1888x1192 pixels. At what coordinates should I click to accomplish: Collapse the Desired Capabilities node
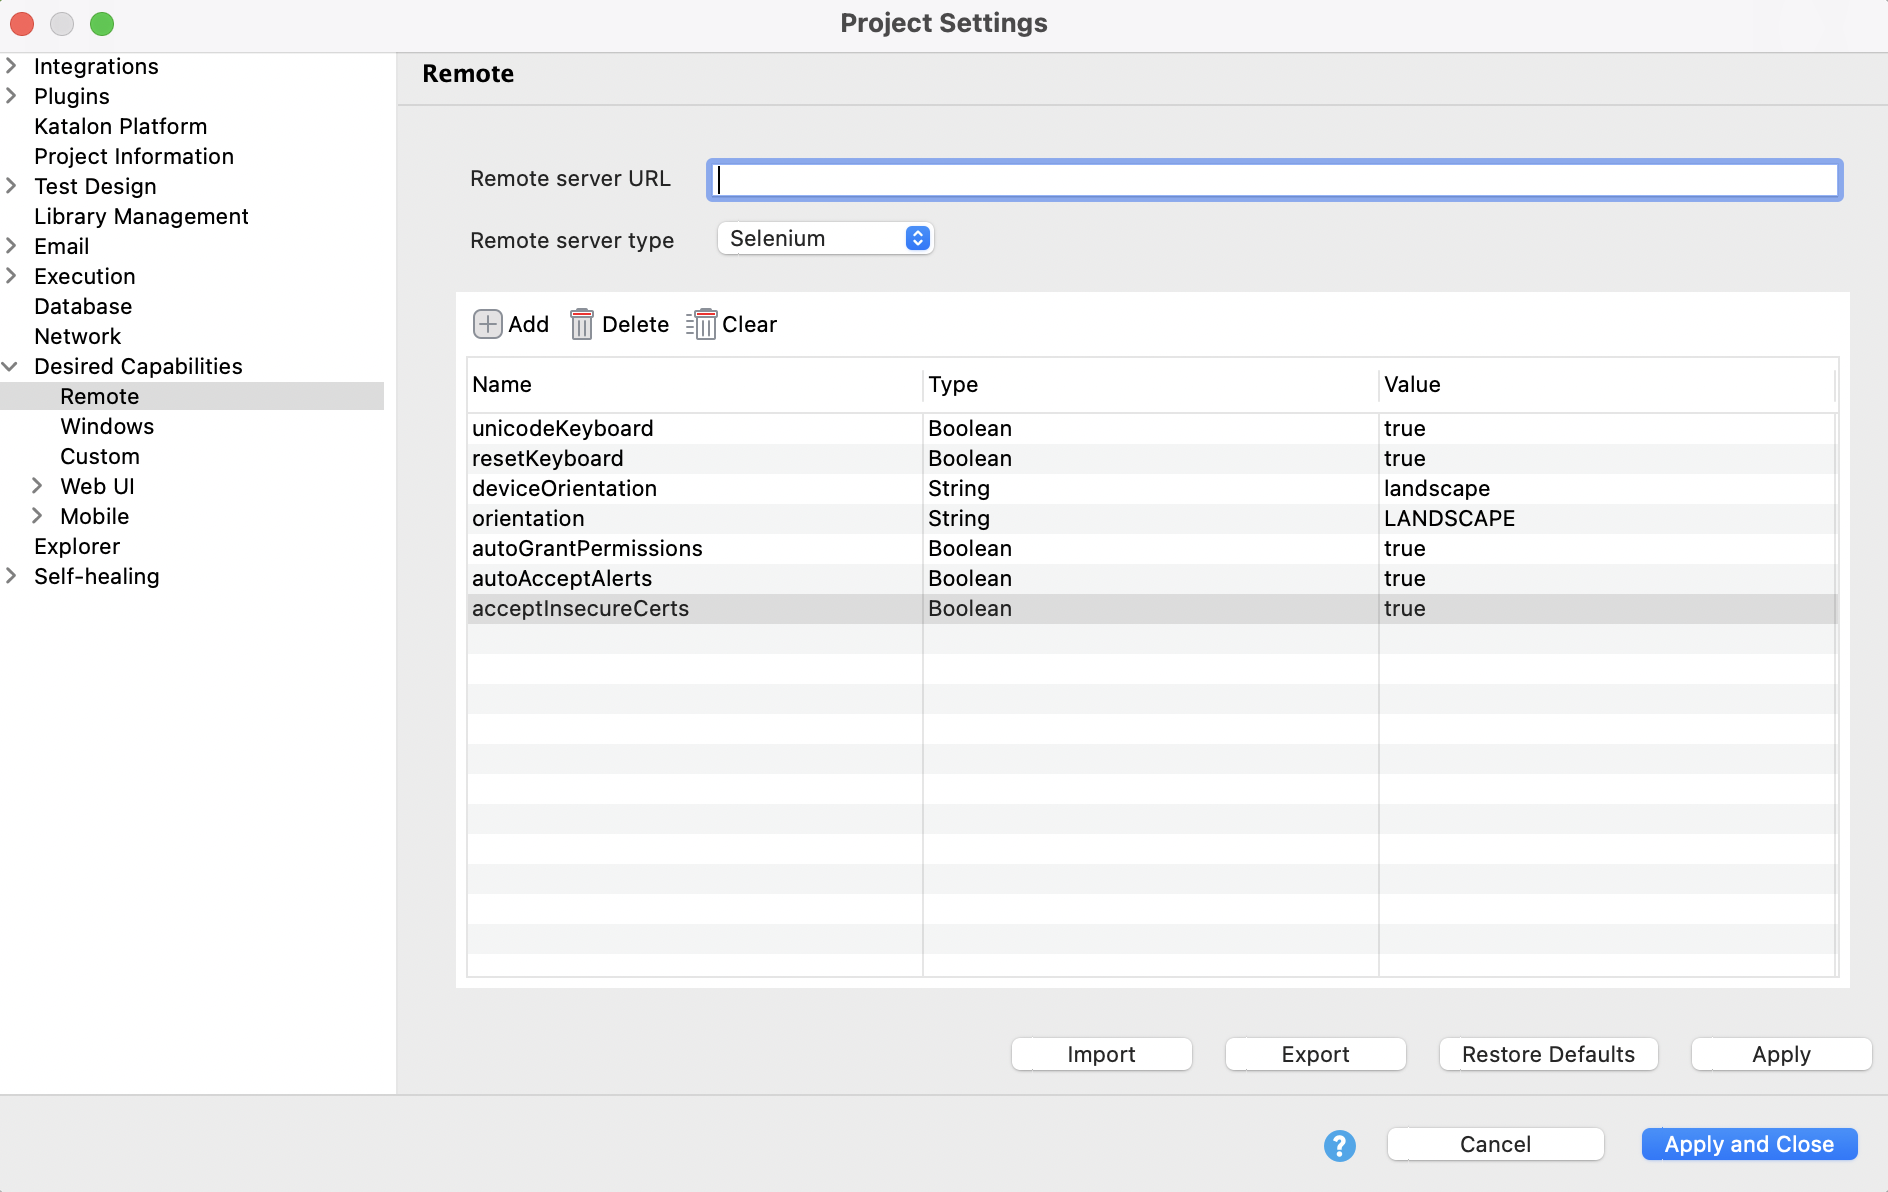(x=11, y=366)
